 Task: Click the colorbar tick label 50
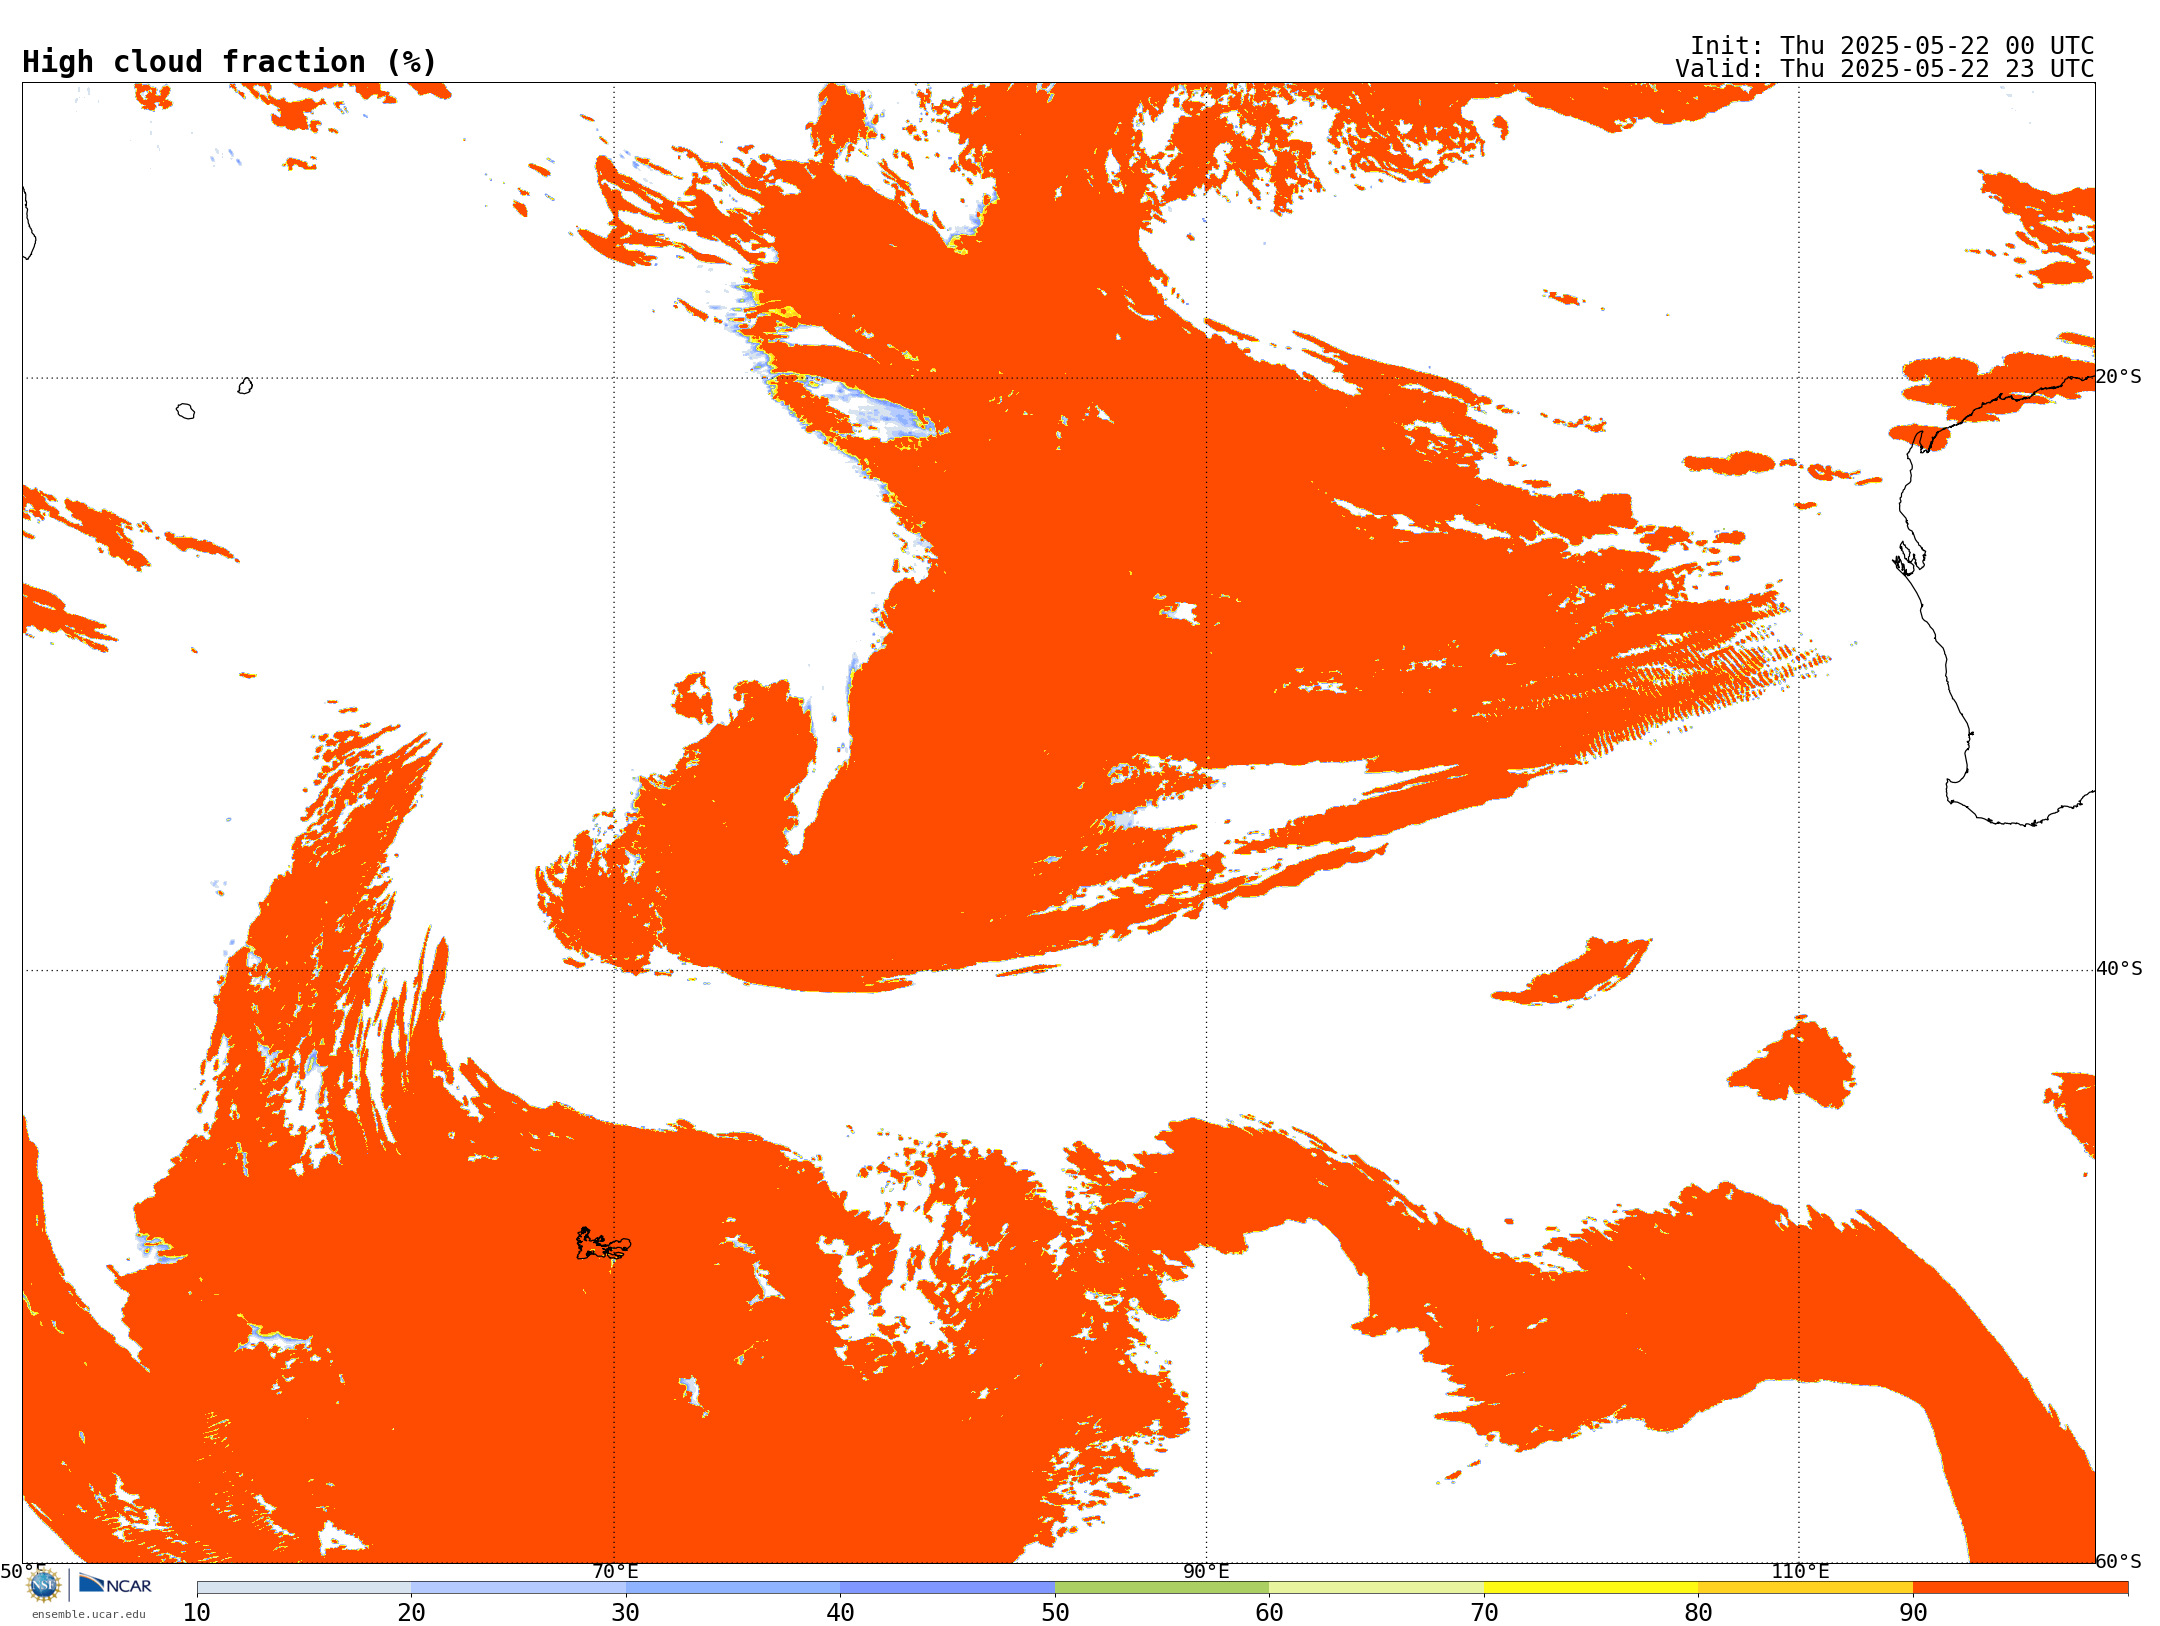pyautogui.click(x=1055, y=1613)
